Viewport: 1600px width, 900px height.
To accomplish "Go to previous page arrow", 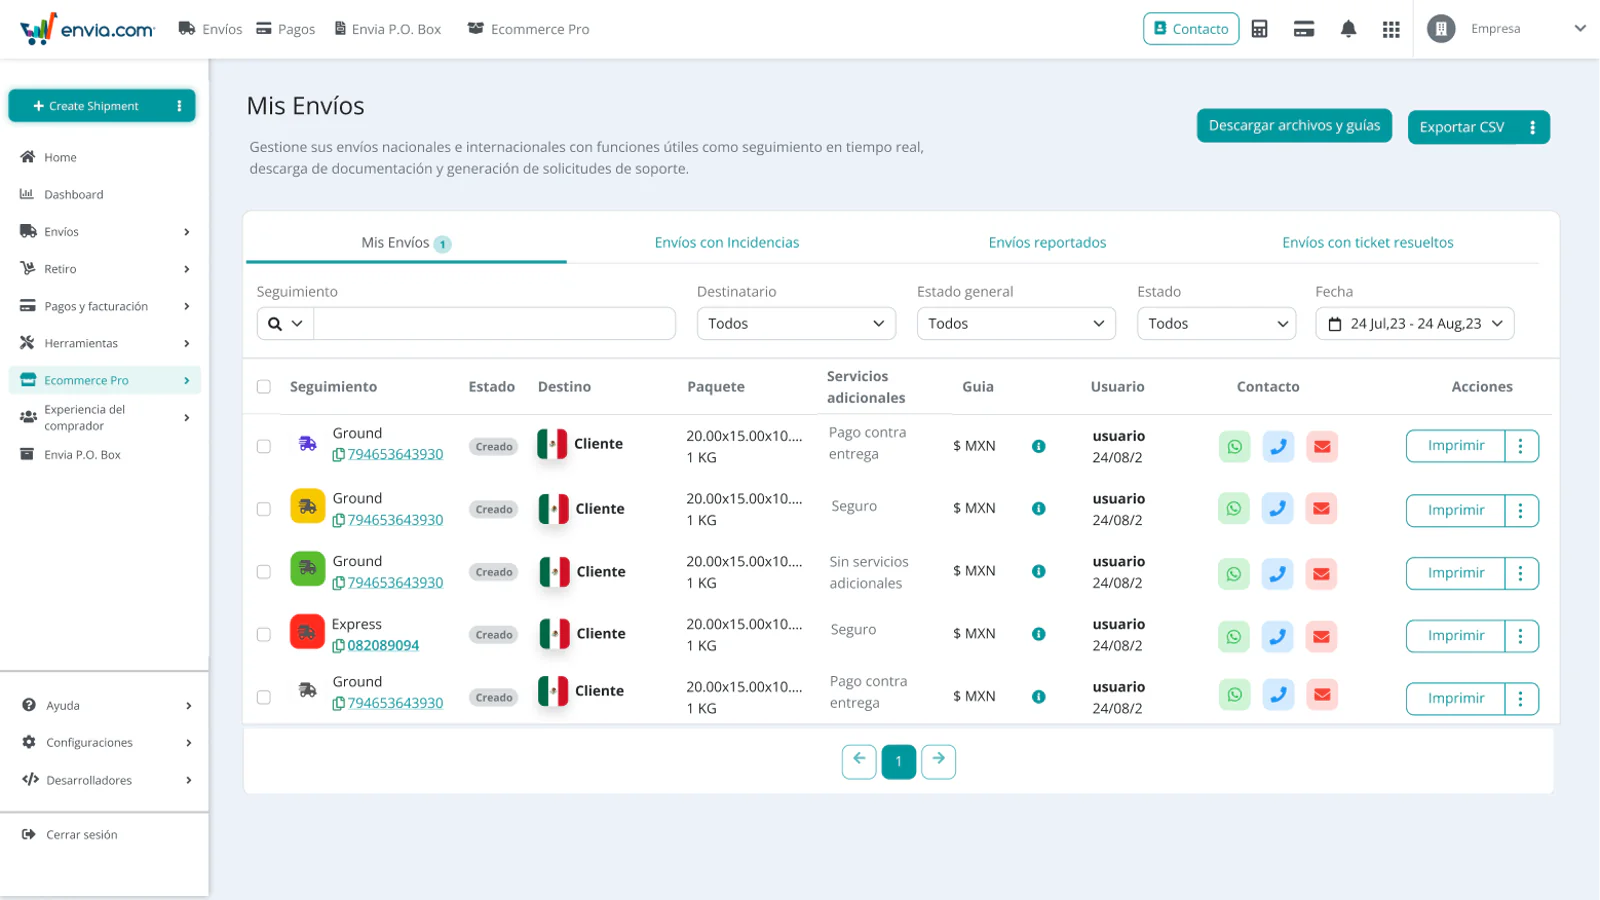I will point(859,761).
